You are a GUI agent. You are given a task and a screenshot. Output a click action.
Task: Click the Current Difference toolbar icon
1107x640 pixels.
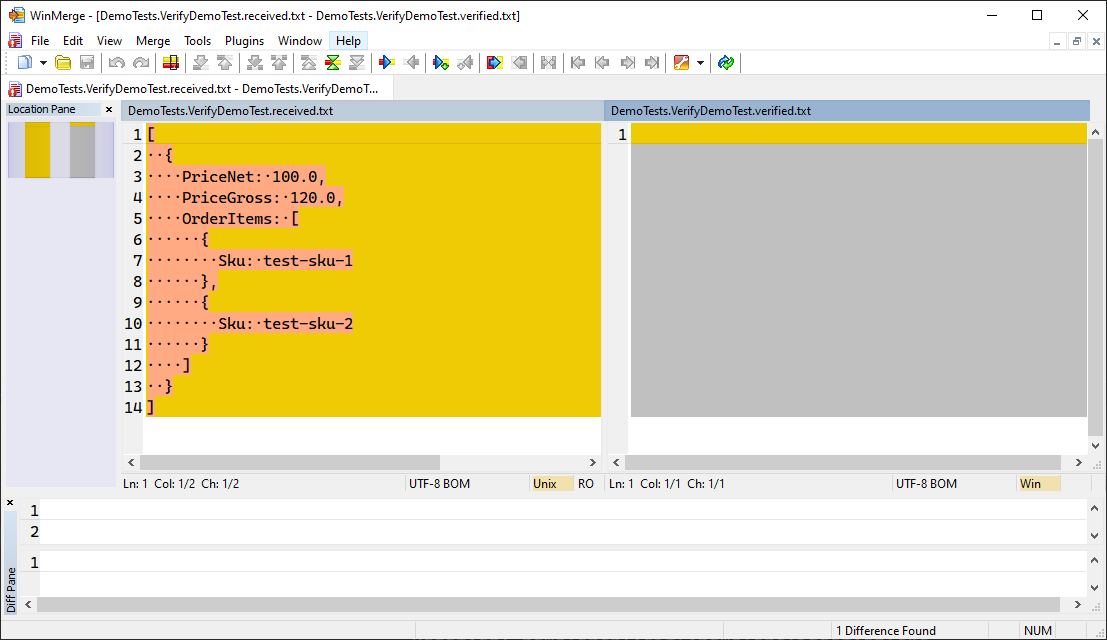[x=333, y=63]
